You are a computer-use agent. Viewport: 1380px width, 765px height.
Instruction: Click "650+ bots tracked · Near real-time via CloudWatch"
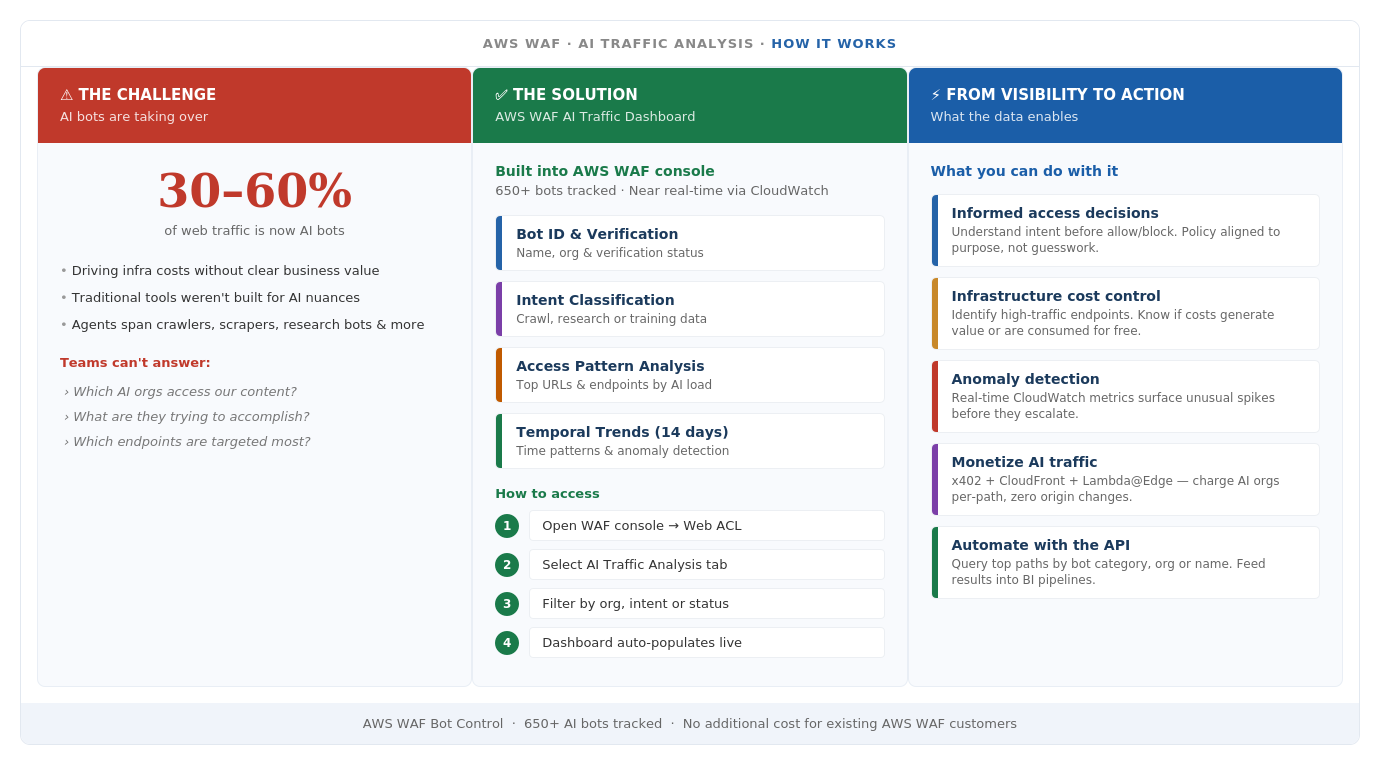[x=662, y=191]
